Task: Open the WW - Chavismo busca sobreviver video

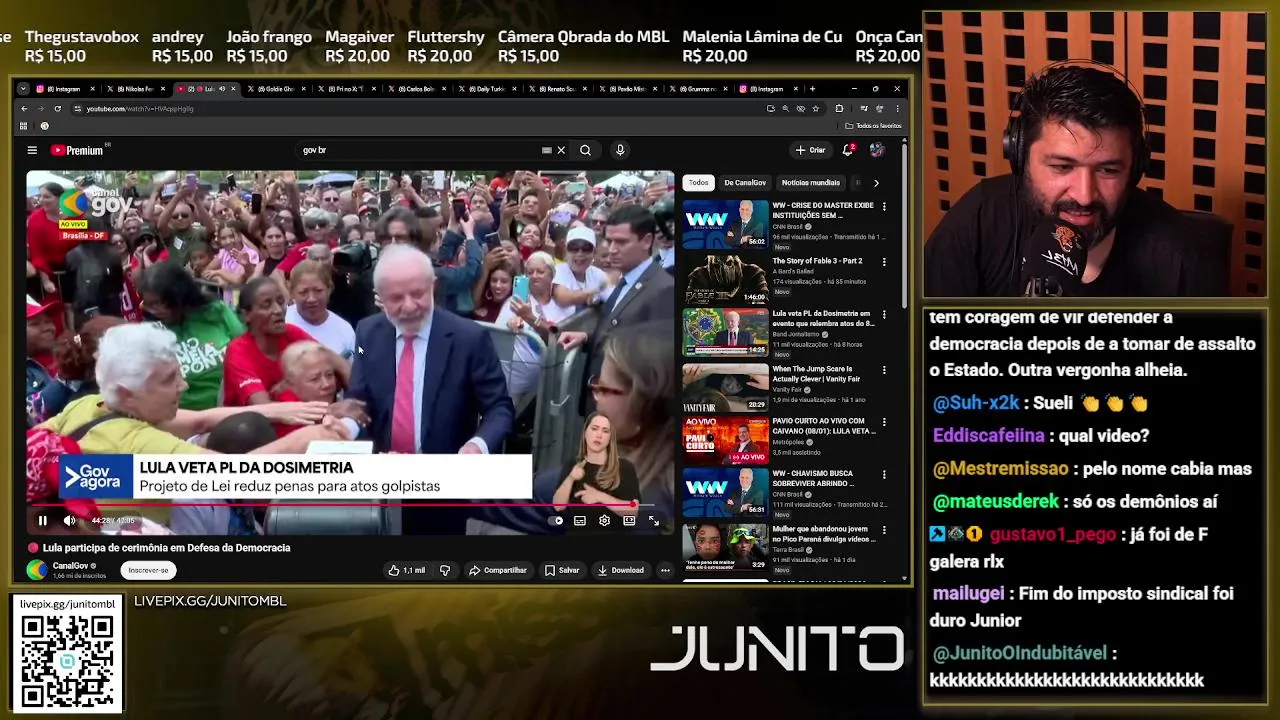Action: pyautogui.click(x=725, y=494)
